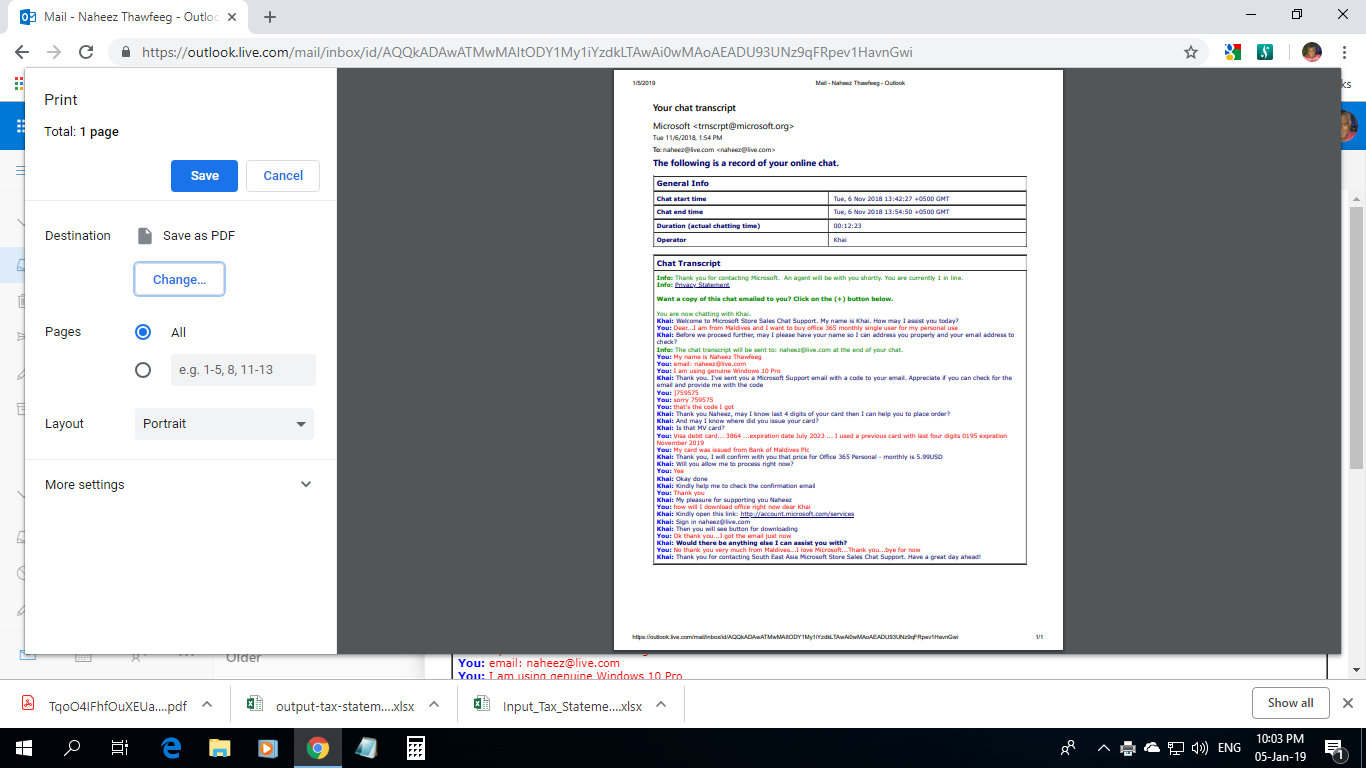Click the Windows Start button
Screen dimensions: 1366x768
(x=23, y=748)
